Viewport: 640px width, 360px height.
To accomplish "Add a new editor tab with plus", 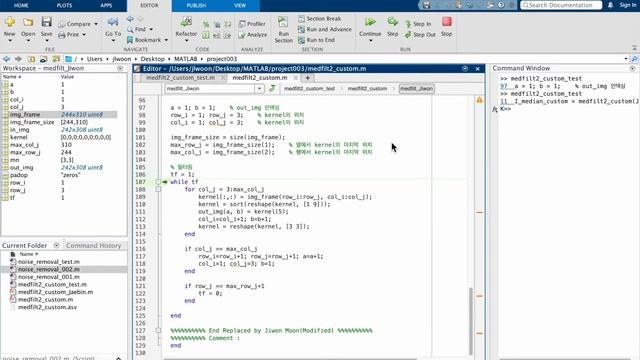I will tap(308, 78).
